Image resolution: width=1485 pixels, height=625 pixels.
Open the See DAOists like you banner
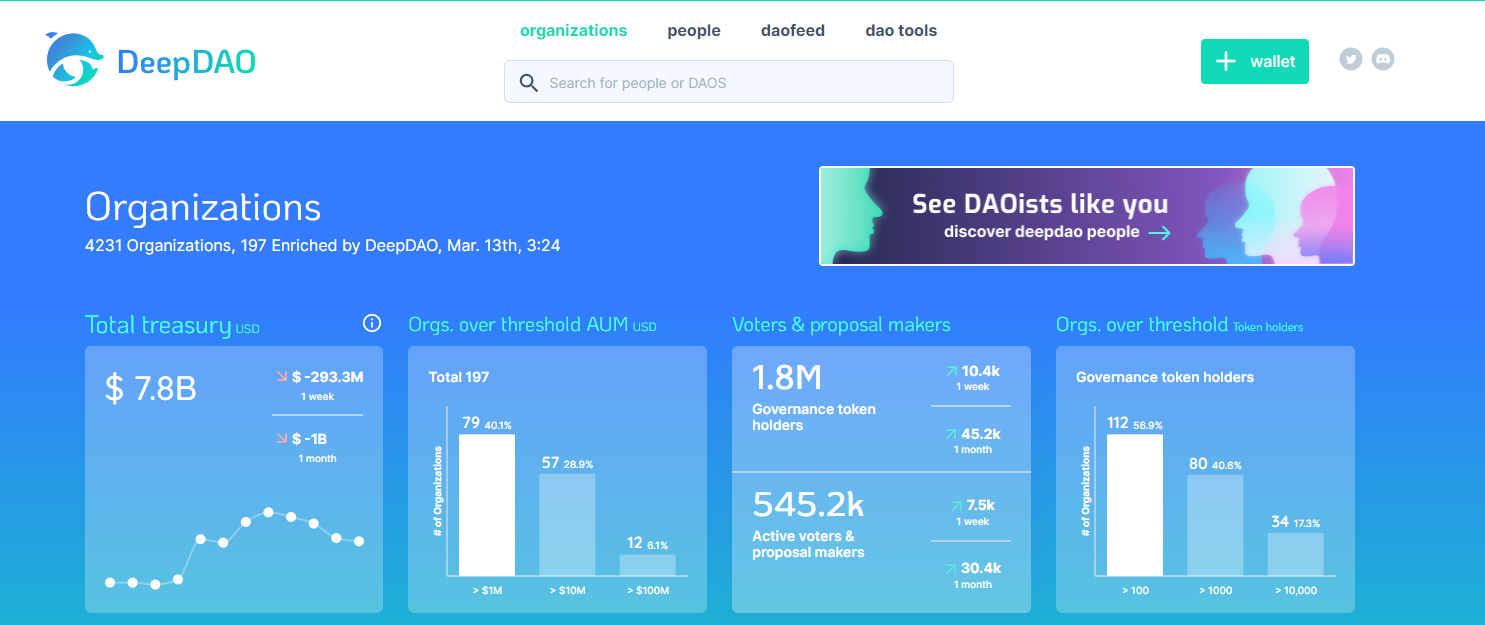[1087, 216]
